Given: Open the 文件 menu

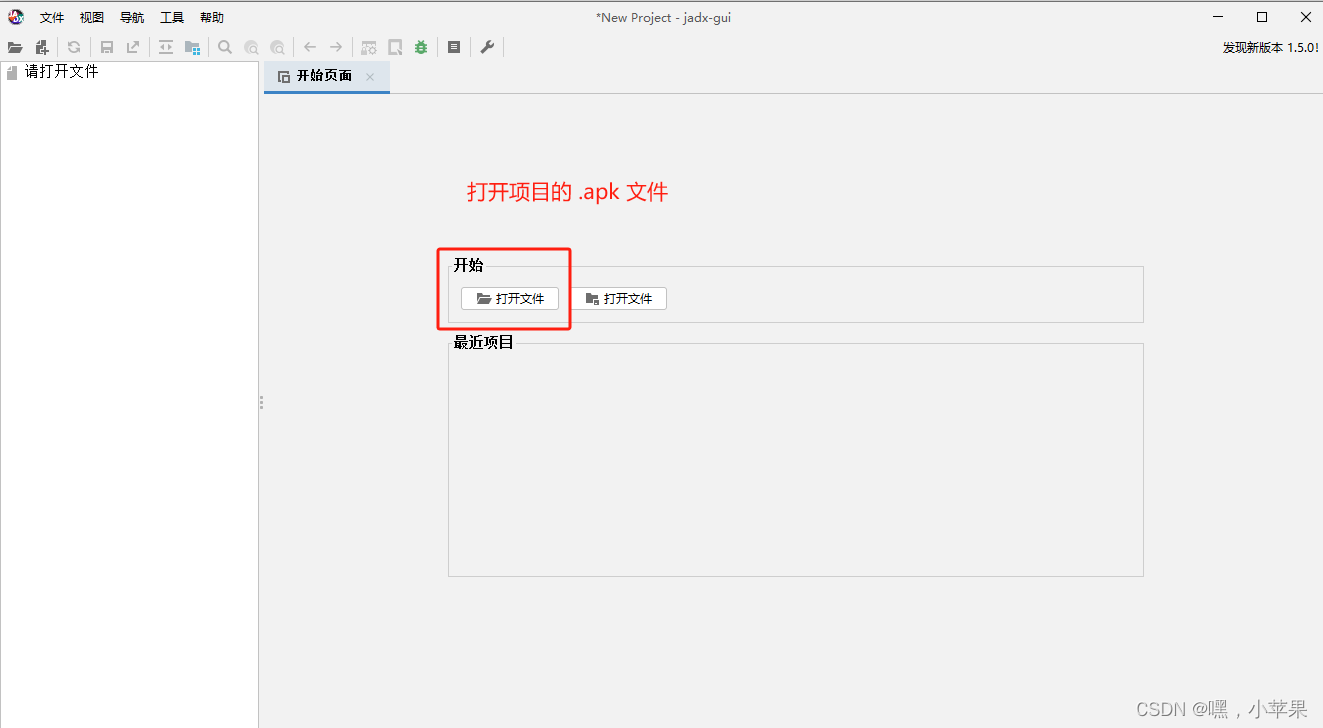Looking at the screenshot, I should (x=52, y=18).
